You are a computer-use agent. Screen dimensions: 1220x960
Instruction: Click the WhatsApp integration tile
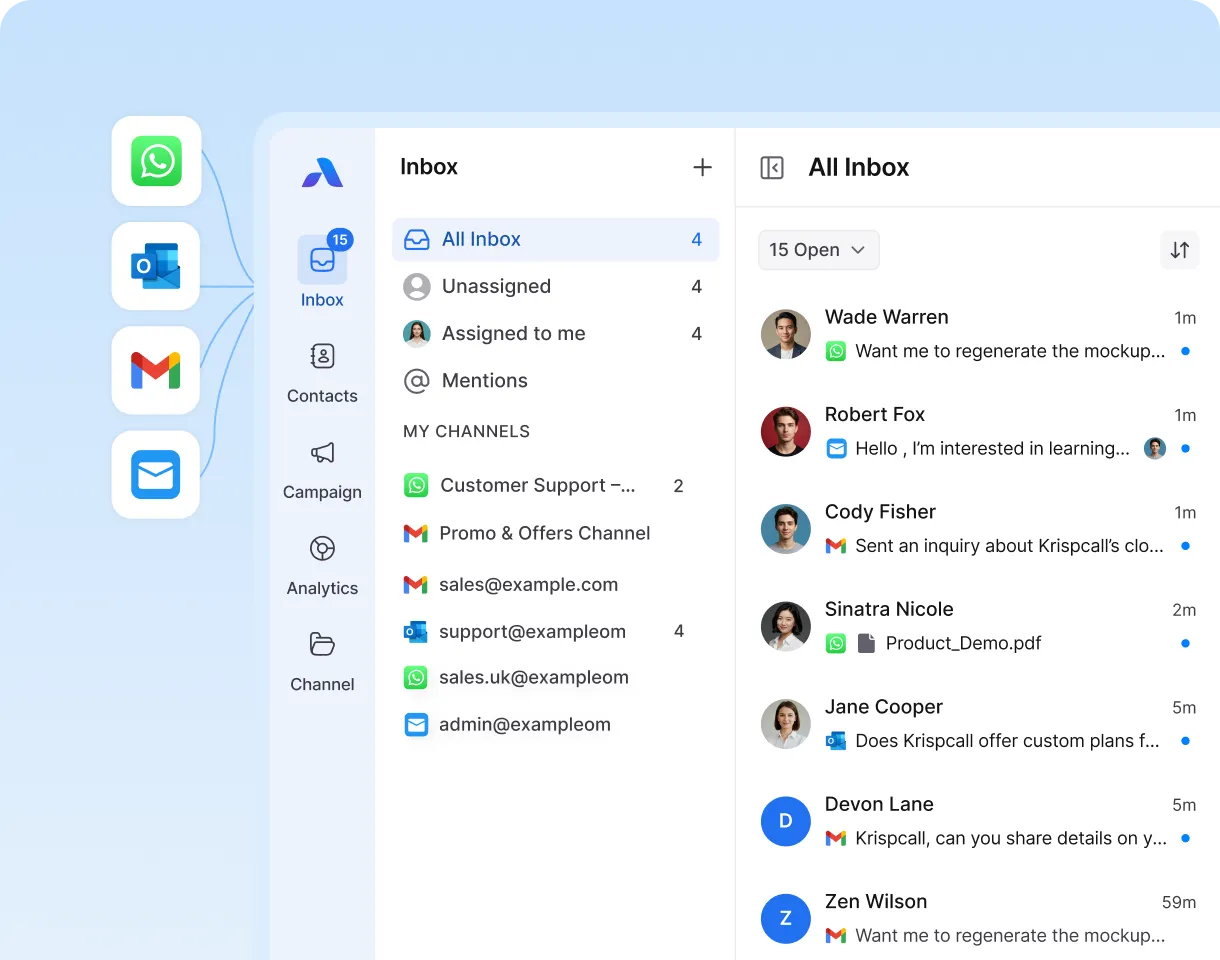[156, 161]
